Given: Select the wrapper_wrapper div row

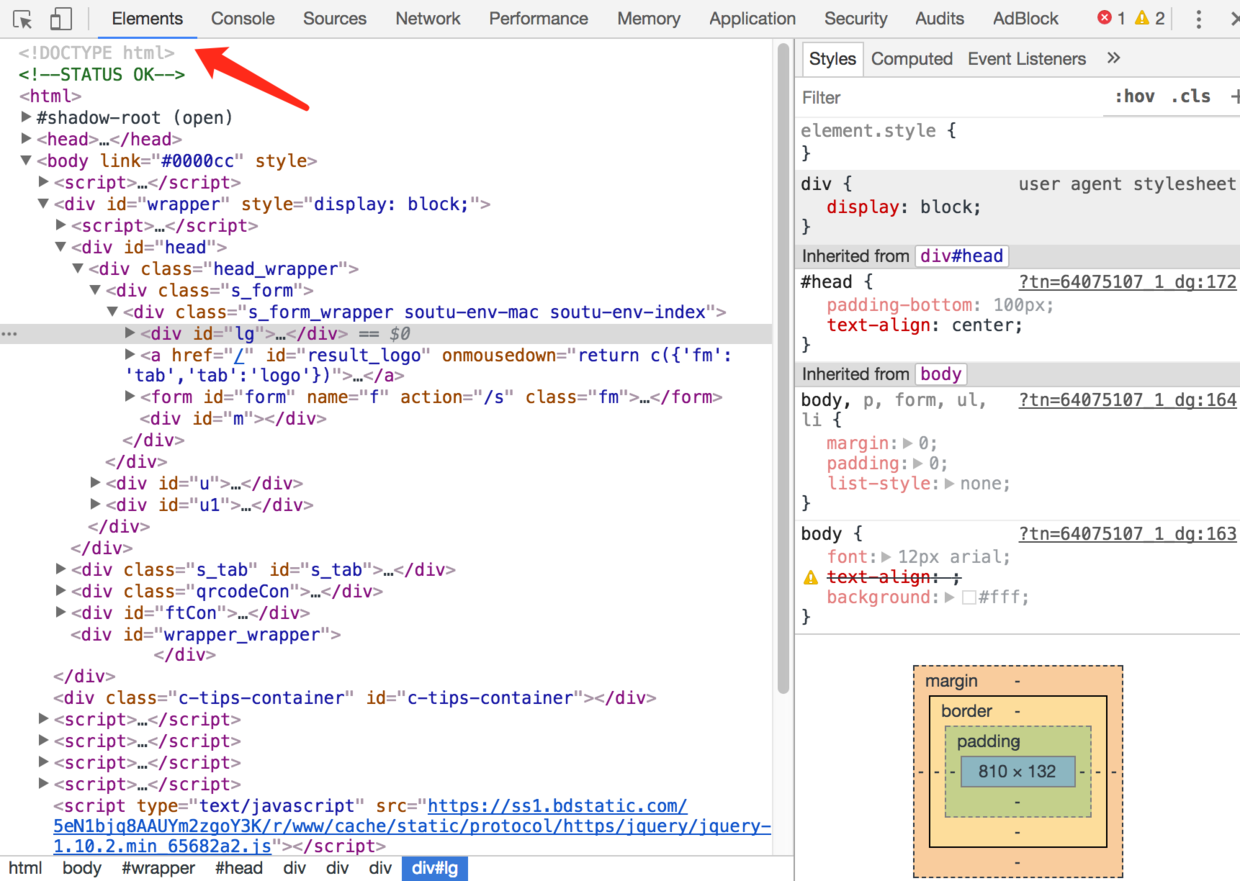Looking at the screenshot, I should point(206,635).
